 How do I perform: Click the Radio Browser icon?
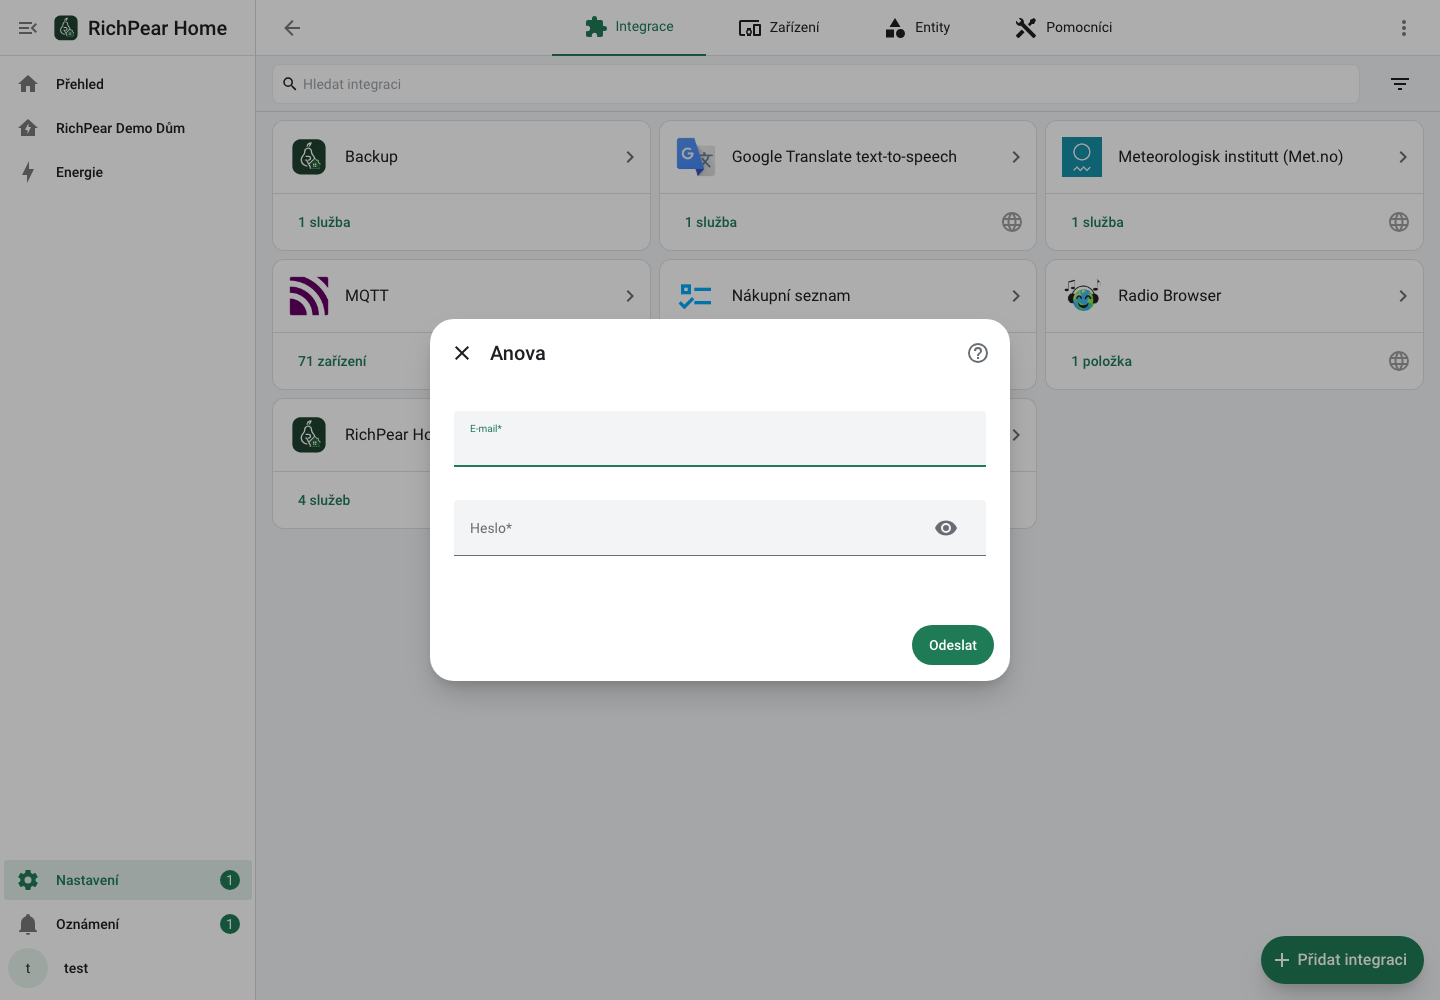[1082, 296]
